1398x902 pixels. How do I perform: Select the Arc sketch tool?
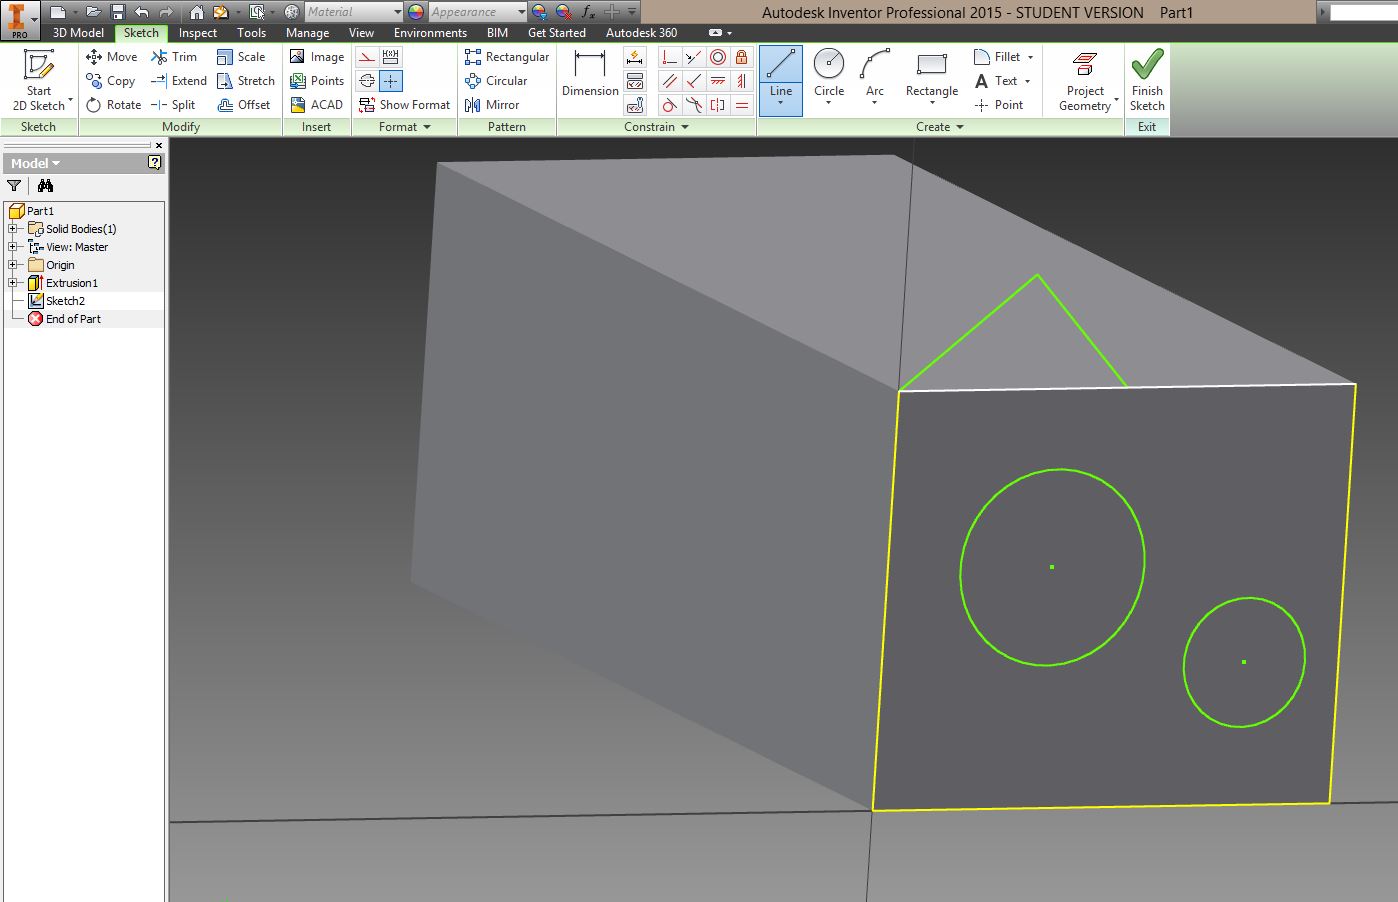pos(875,79)
